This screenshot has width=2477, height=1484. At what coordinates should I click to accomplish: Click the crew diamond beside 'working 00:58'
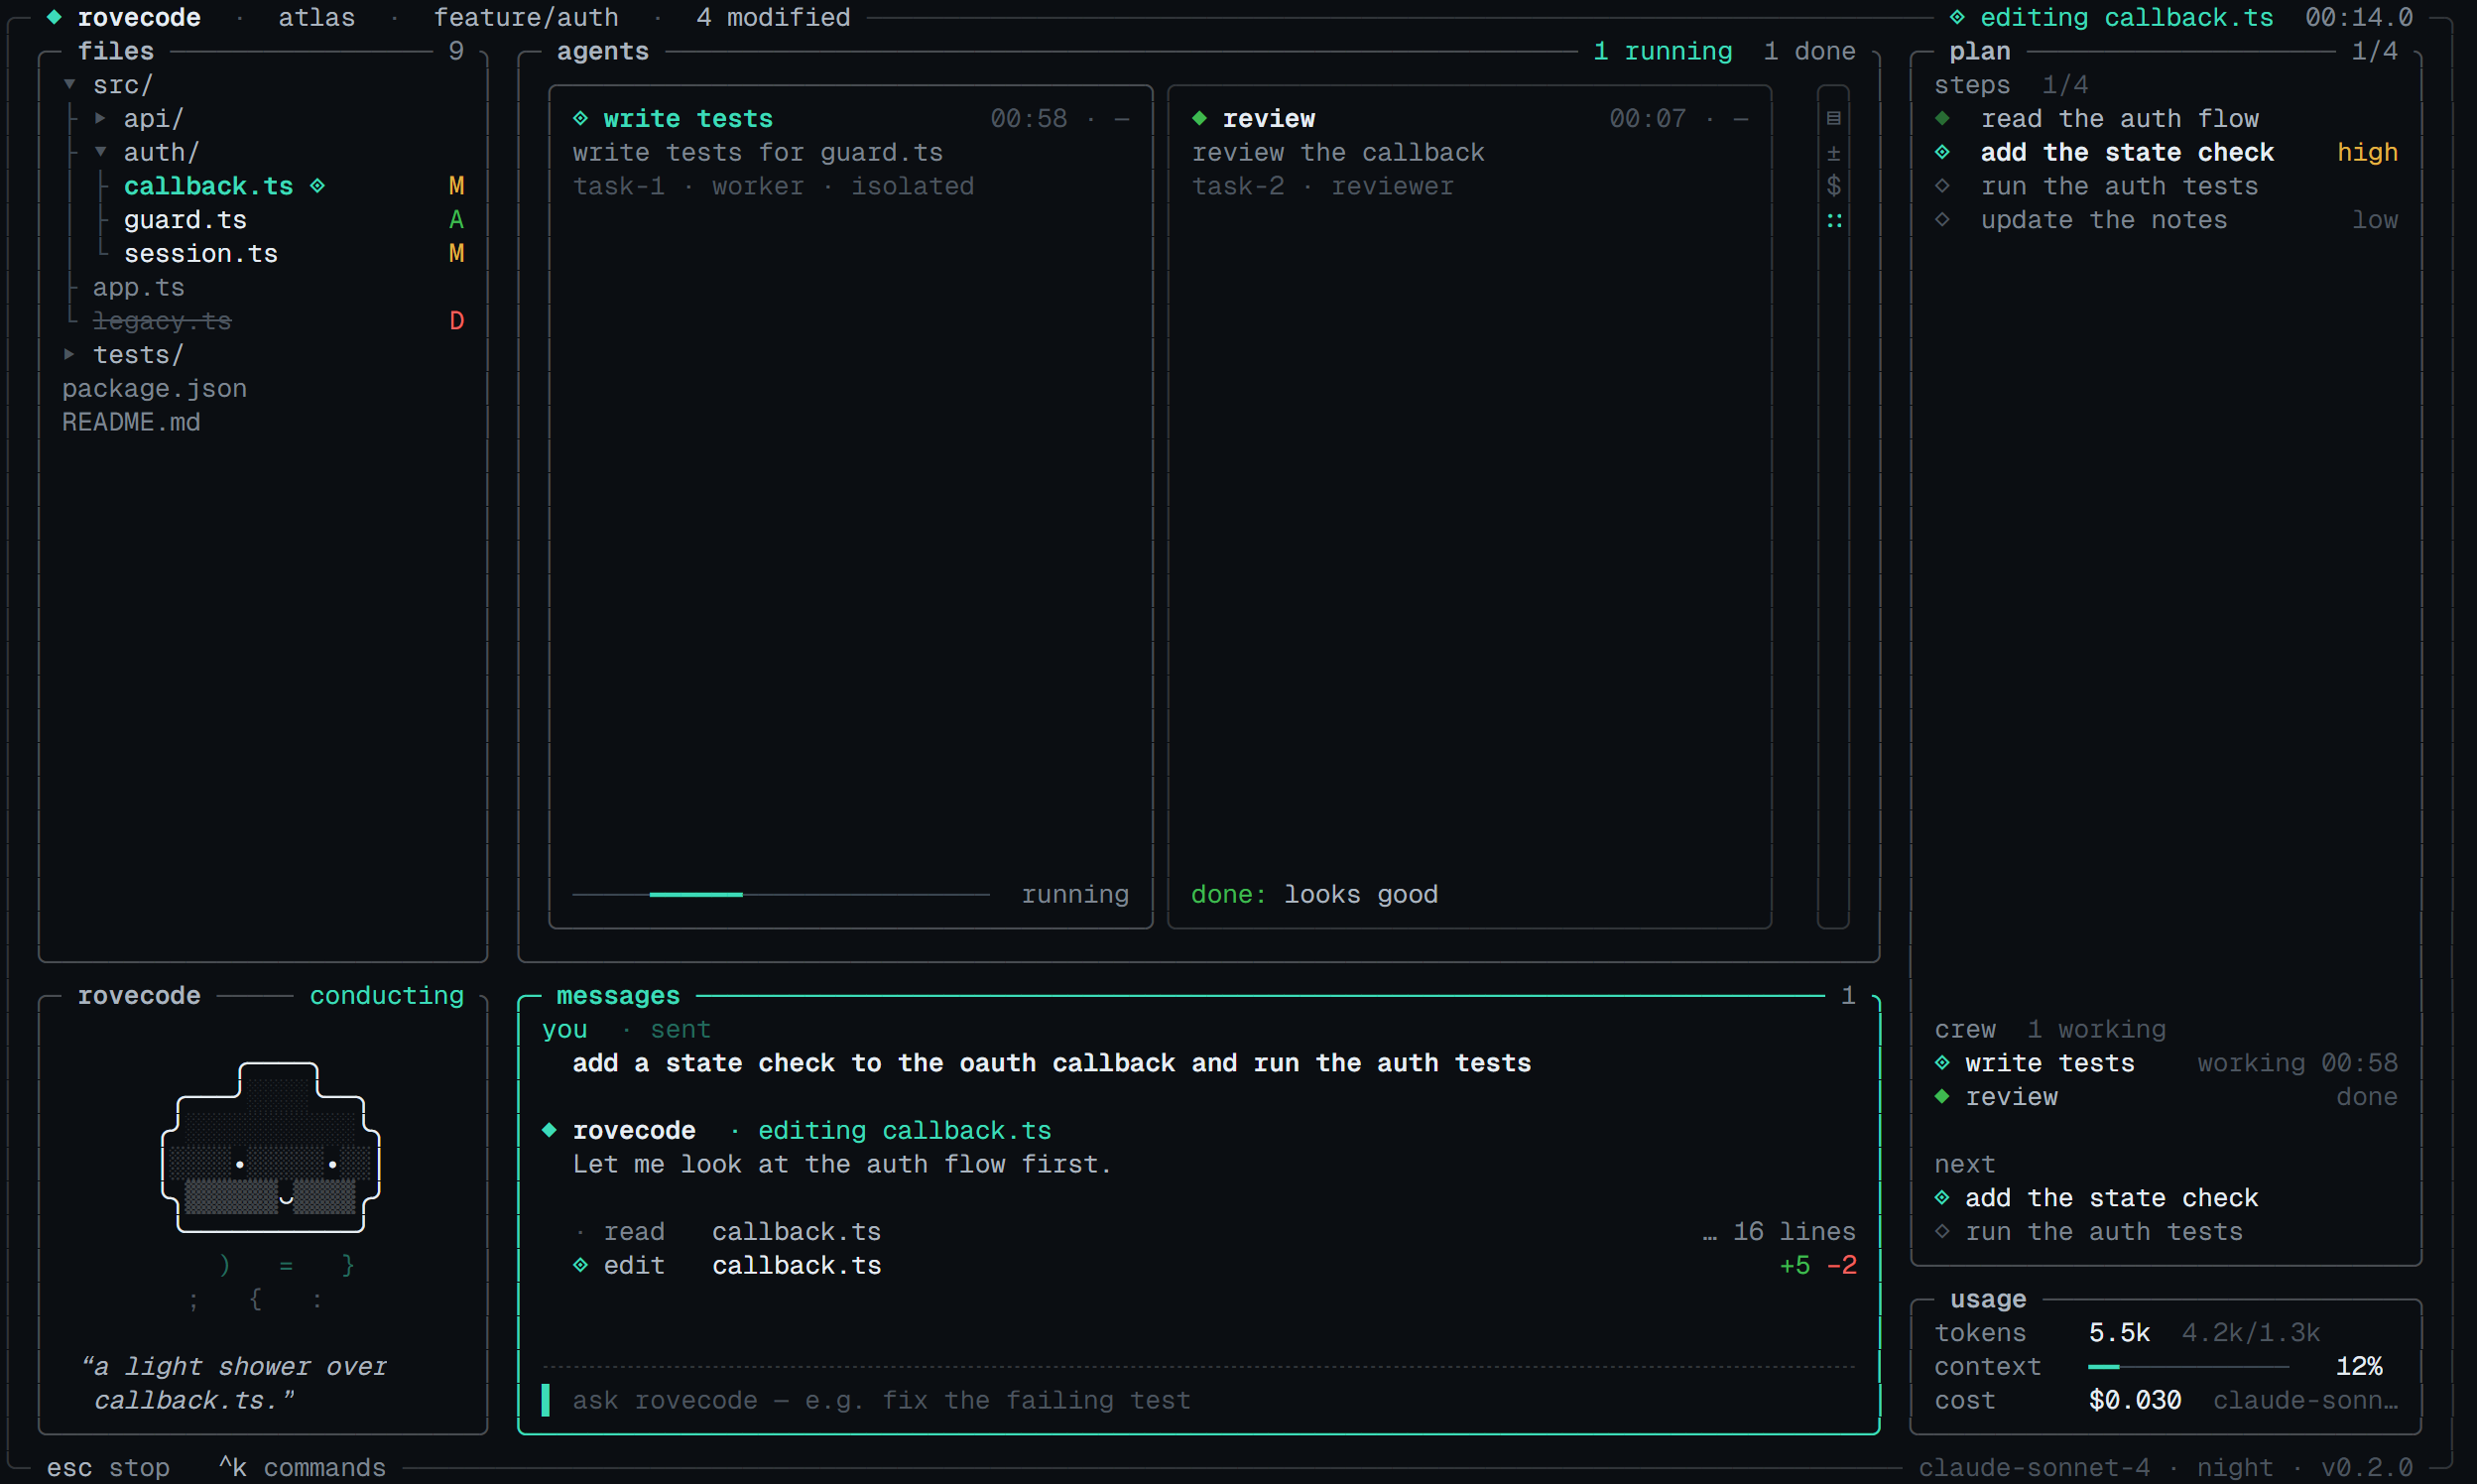1942,1062
